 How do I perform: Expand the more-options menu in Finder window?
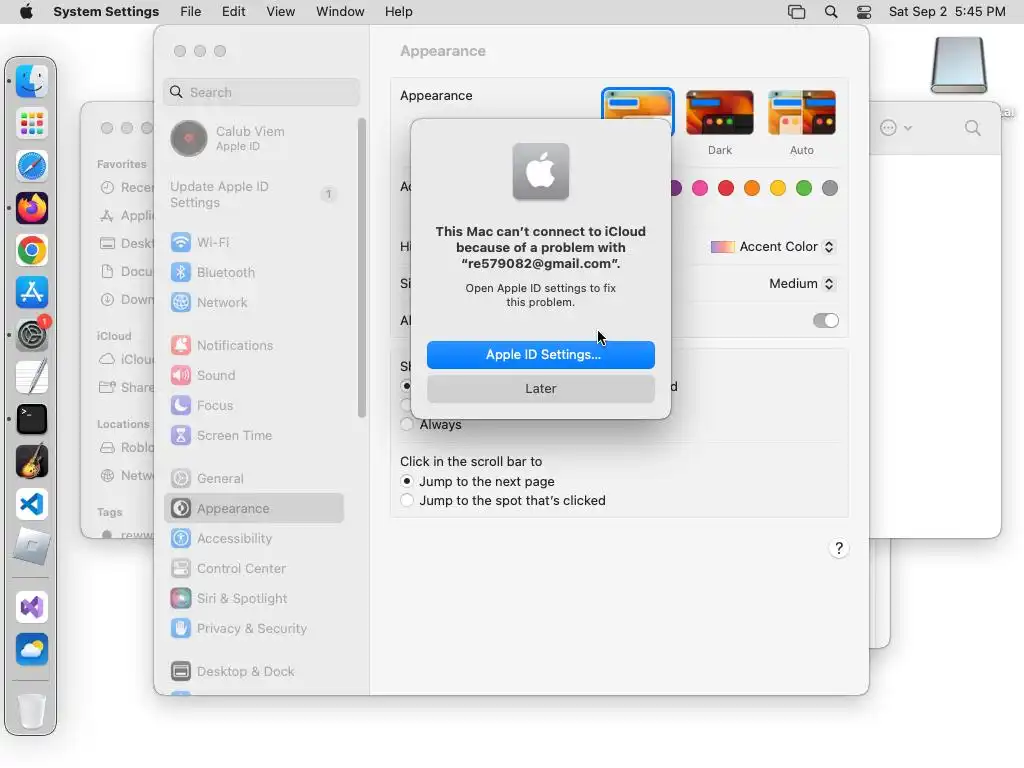(895, 128)
